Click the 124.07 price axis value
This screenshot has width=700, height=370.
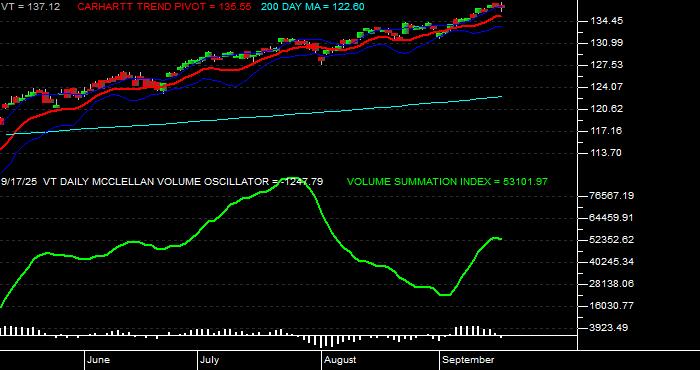tap(606, 87)
